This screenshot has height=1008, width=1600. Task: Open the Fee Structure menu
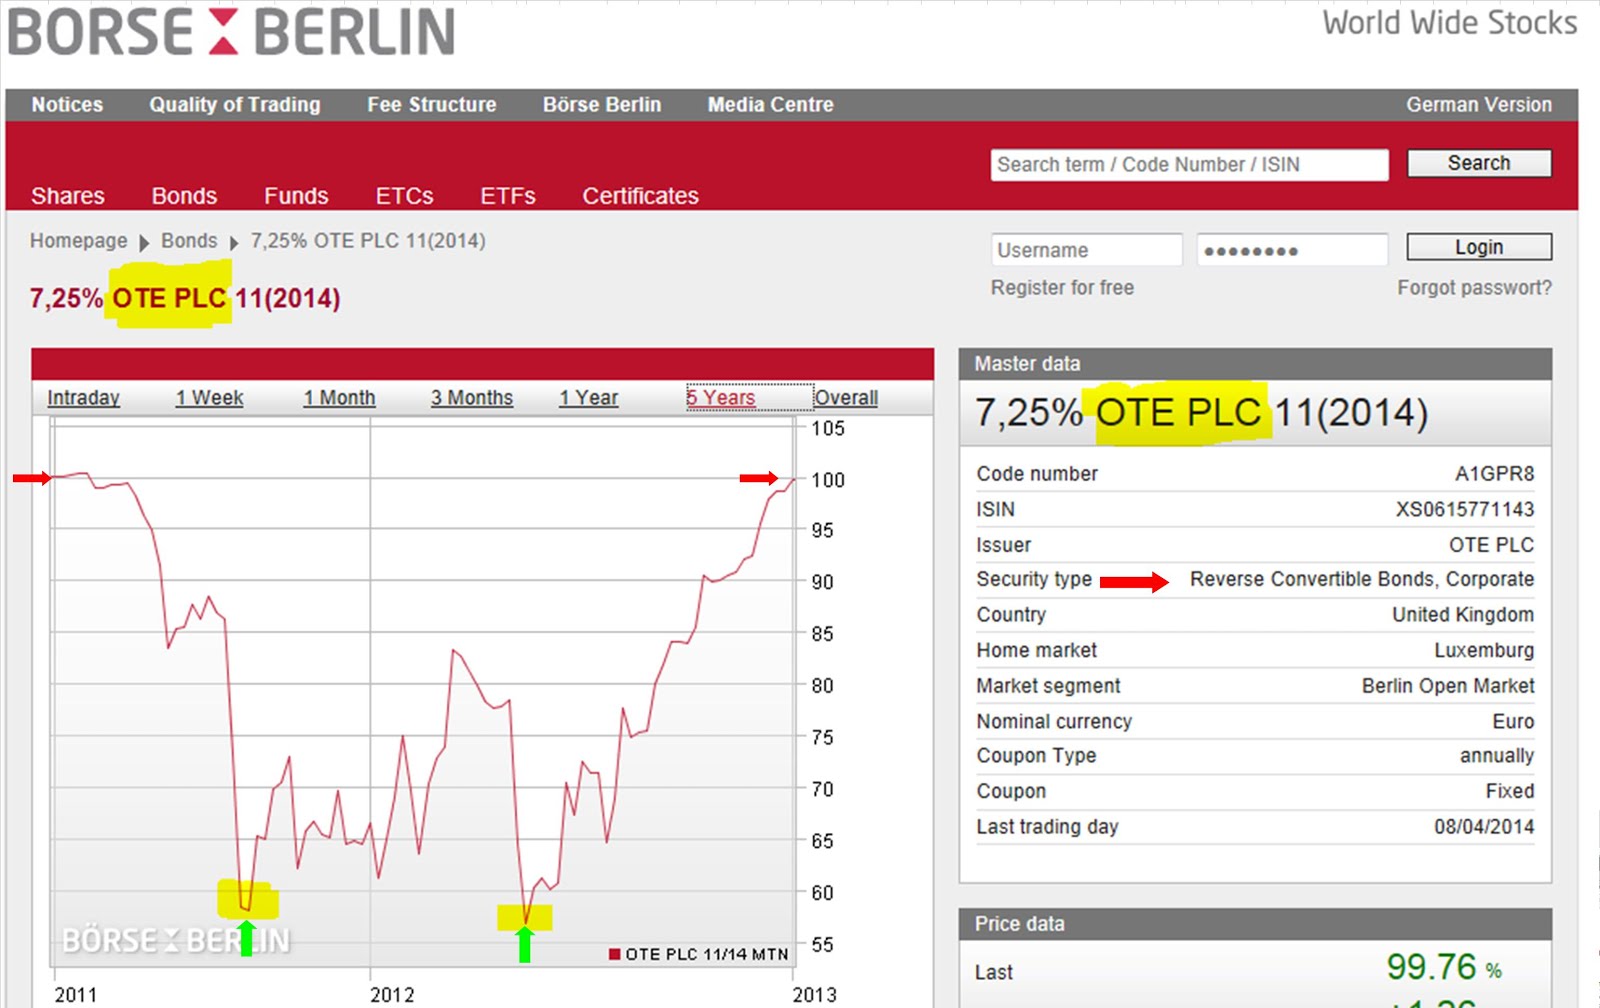tap(431, 104)
